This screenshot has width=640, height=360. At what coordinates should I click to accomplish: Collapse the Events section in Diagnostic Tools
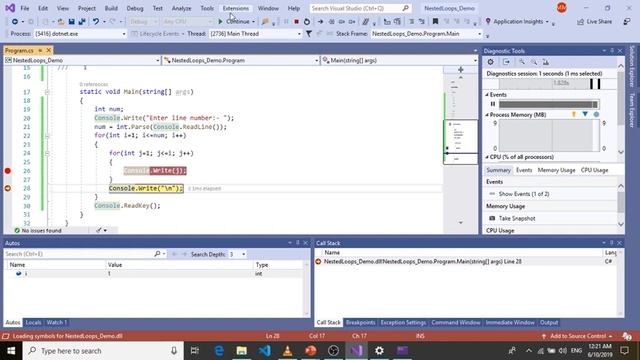[x=487, y=95]
